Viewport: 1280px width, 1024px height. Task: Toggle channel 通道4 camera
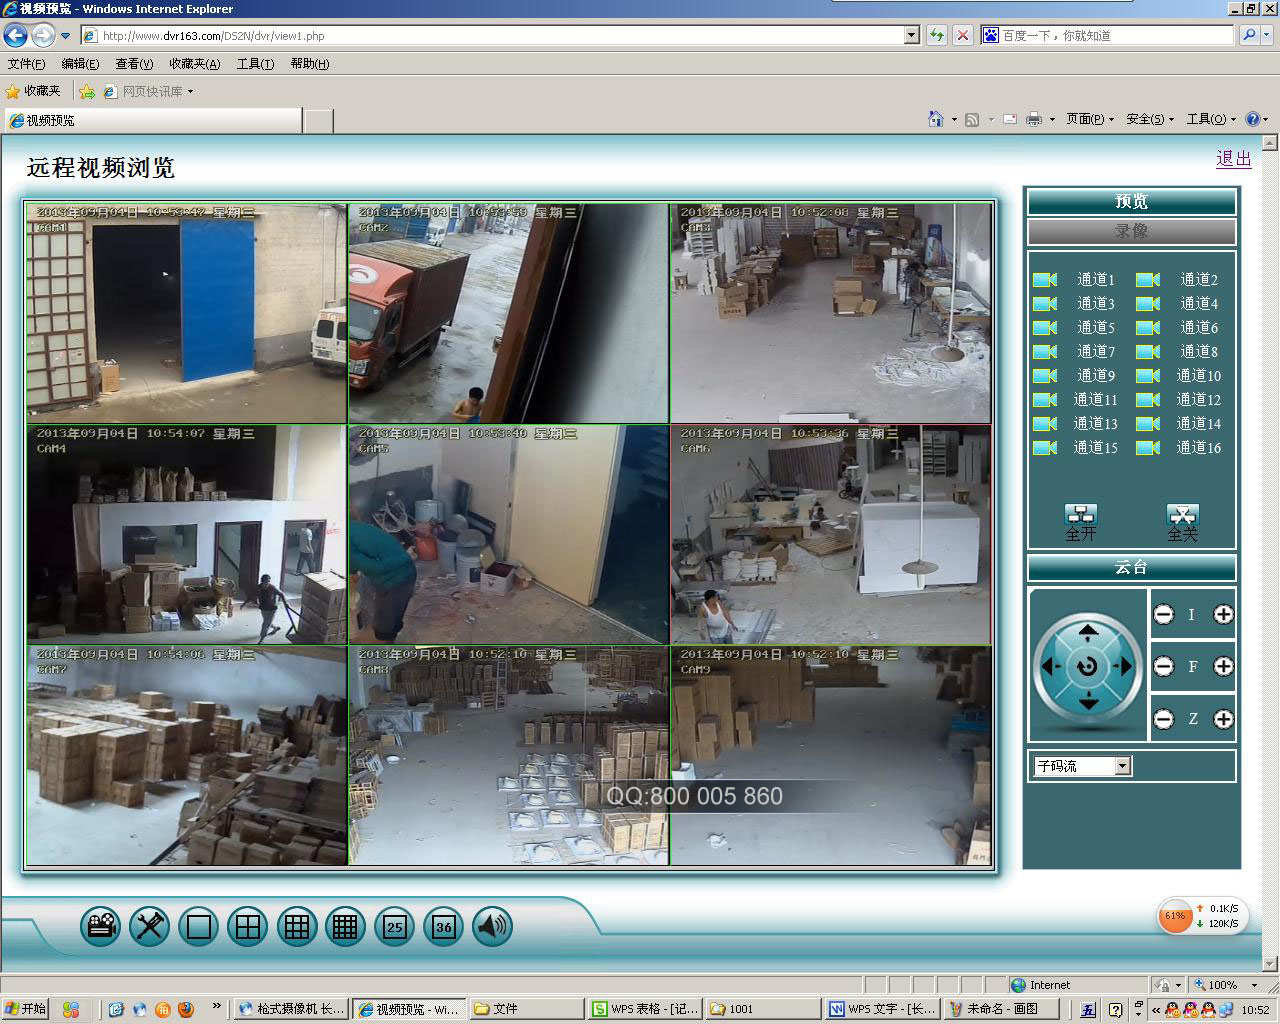[x=1148, y=304]
